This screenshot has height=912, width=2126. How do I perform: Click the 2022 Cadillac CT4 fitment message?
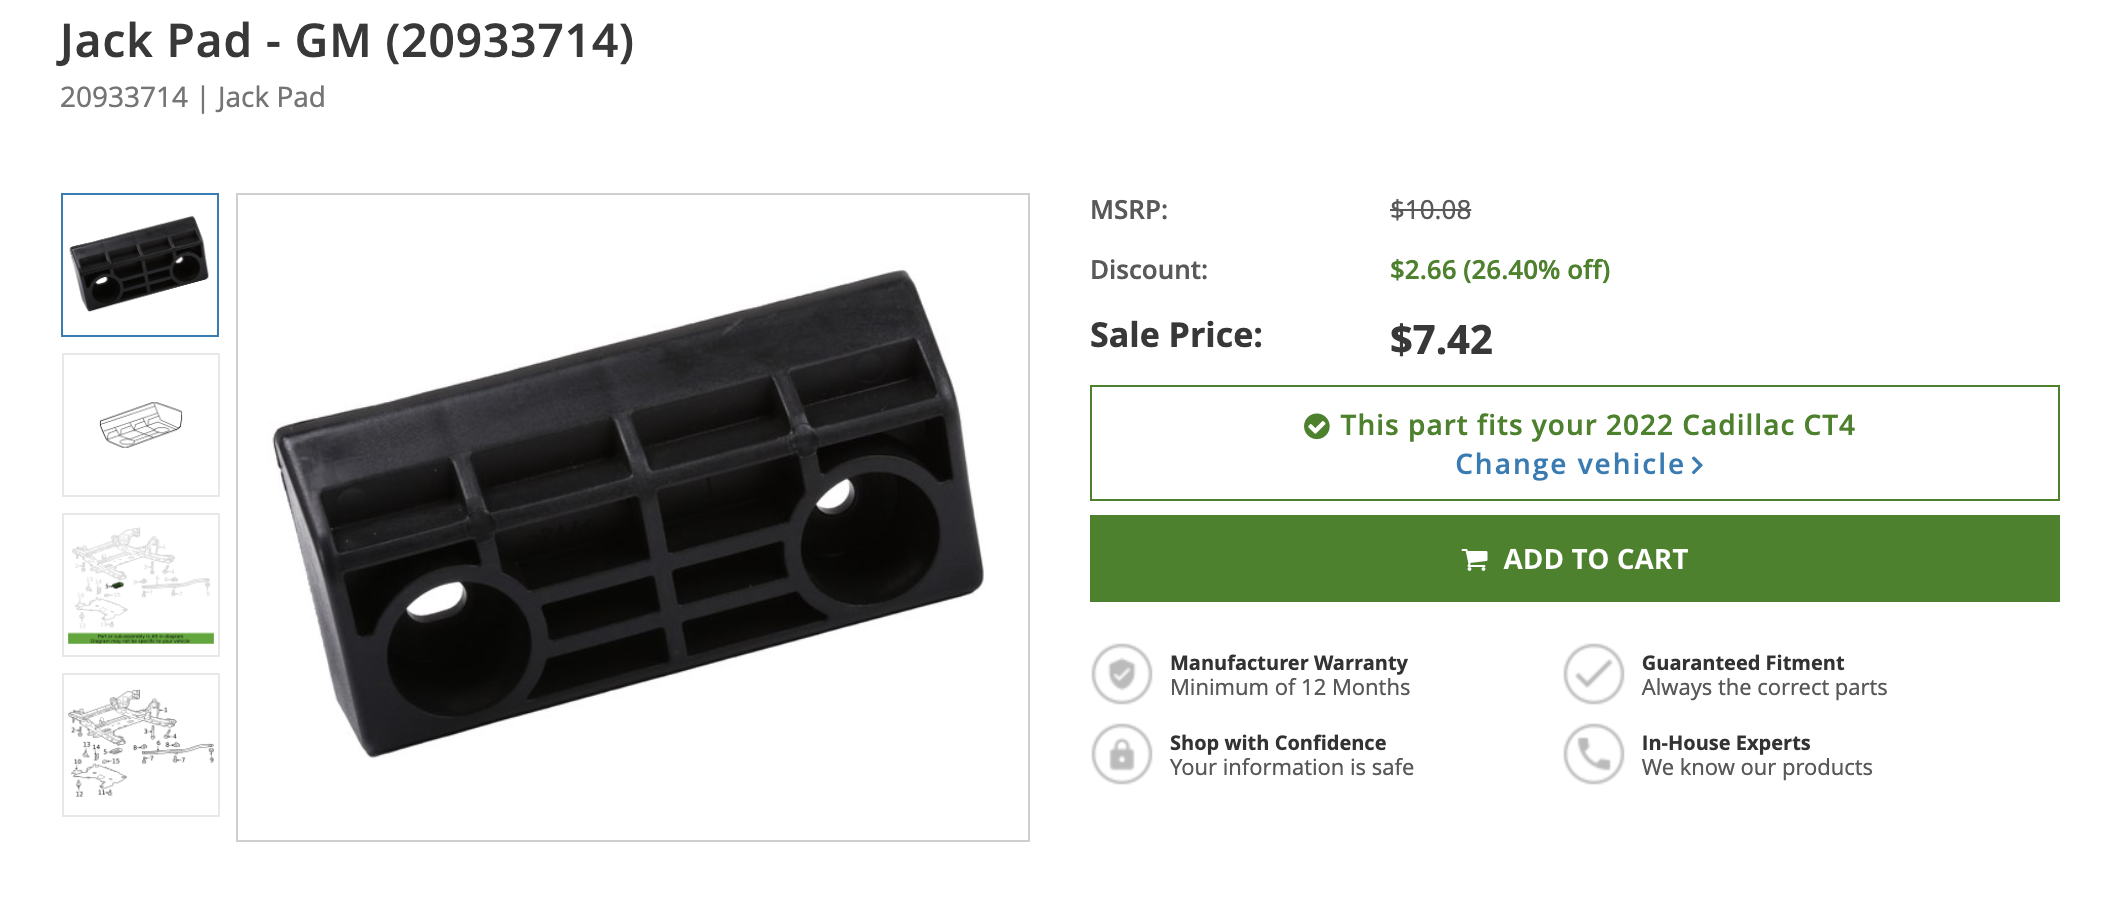click(x=1597, y=426)
